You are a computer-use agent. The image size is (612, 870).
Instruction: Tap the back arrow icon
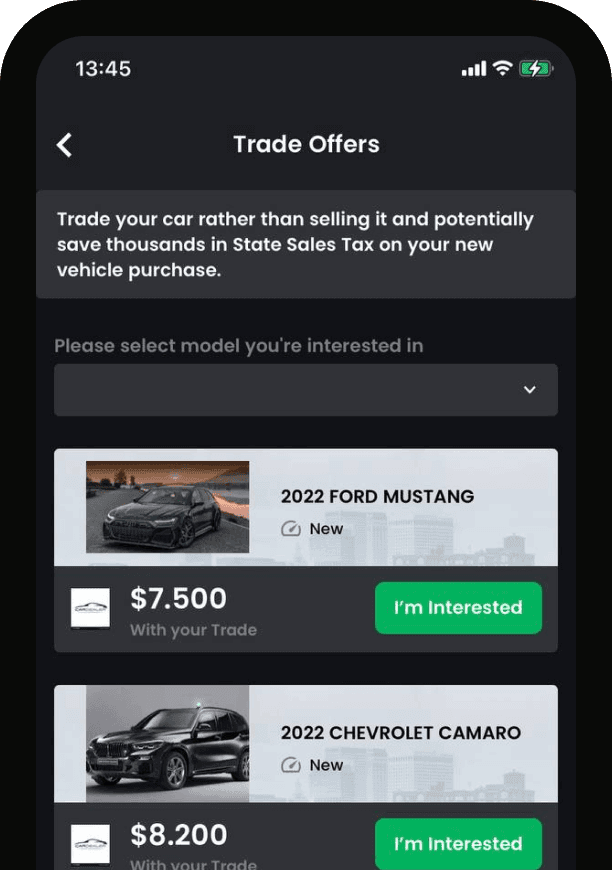click(x=64, y=145)
